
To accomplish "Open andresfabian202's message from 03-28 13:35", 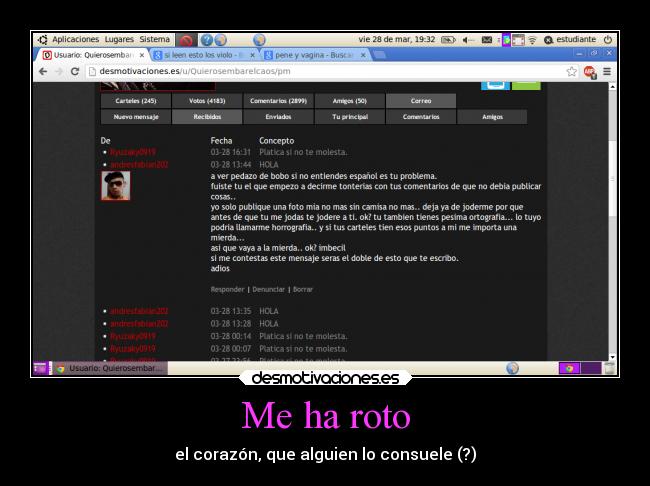I will pyautogui.click(x=139, y=311).
